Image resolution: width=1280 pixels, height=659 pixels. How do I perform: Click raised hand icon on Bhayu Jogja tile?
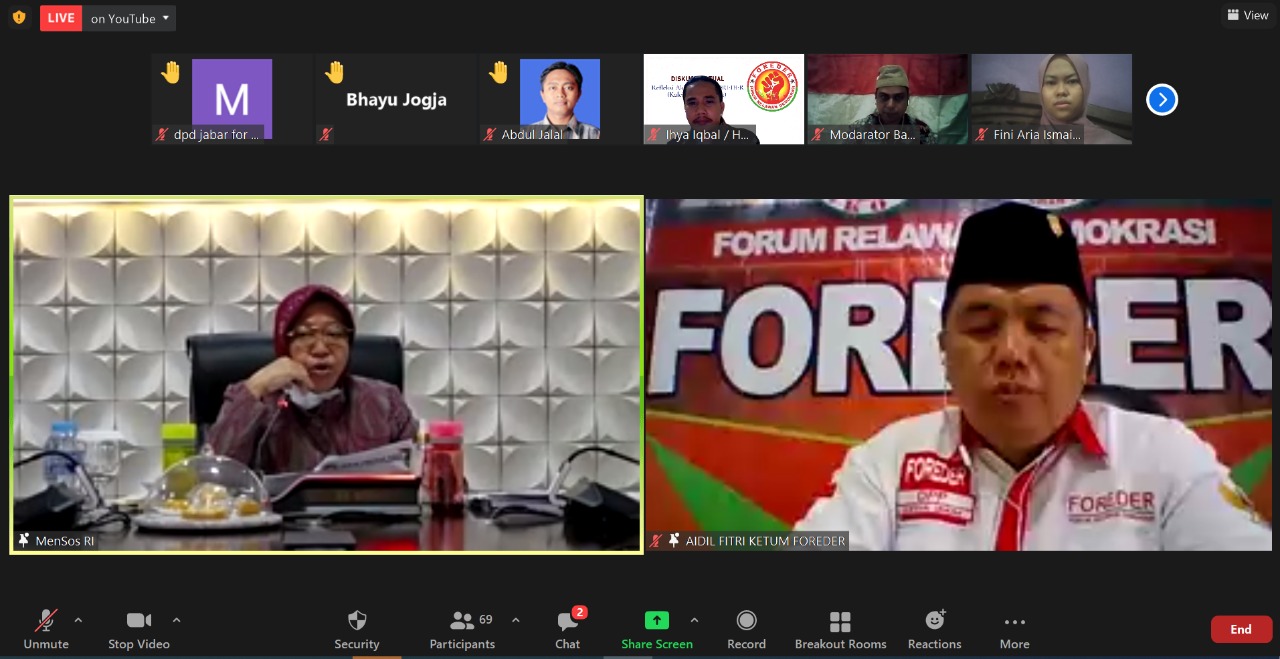pyautogui.click(x=335, y=73)
